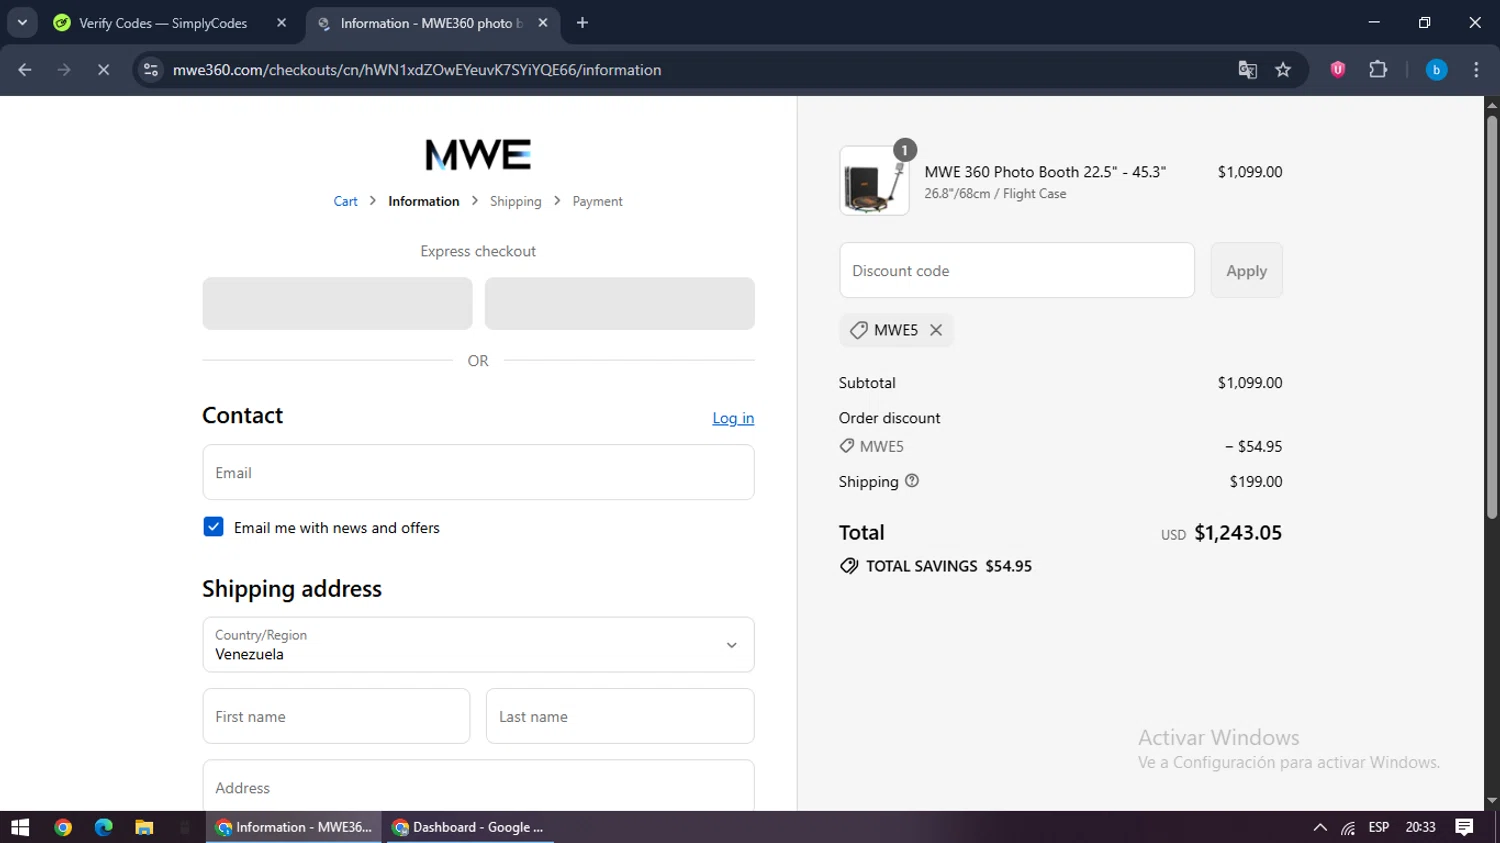The width and height of the screenshot is (1500, 843).
Task: Open the Chrome profile avatar
Action: [1436, 70]
